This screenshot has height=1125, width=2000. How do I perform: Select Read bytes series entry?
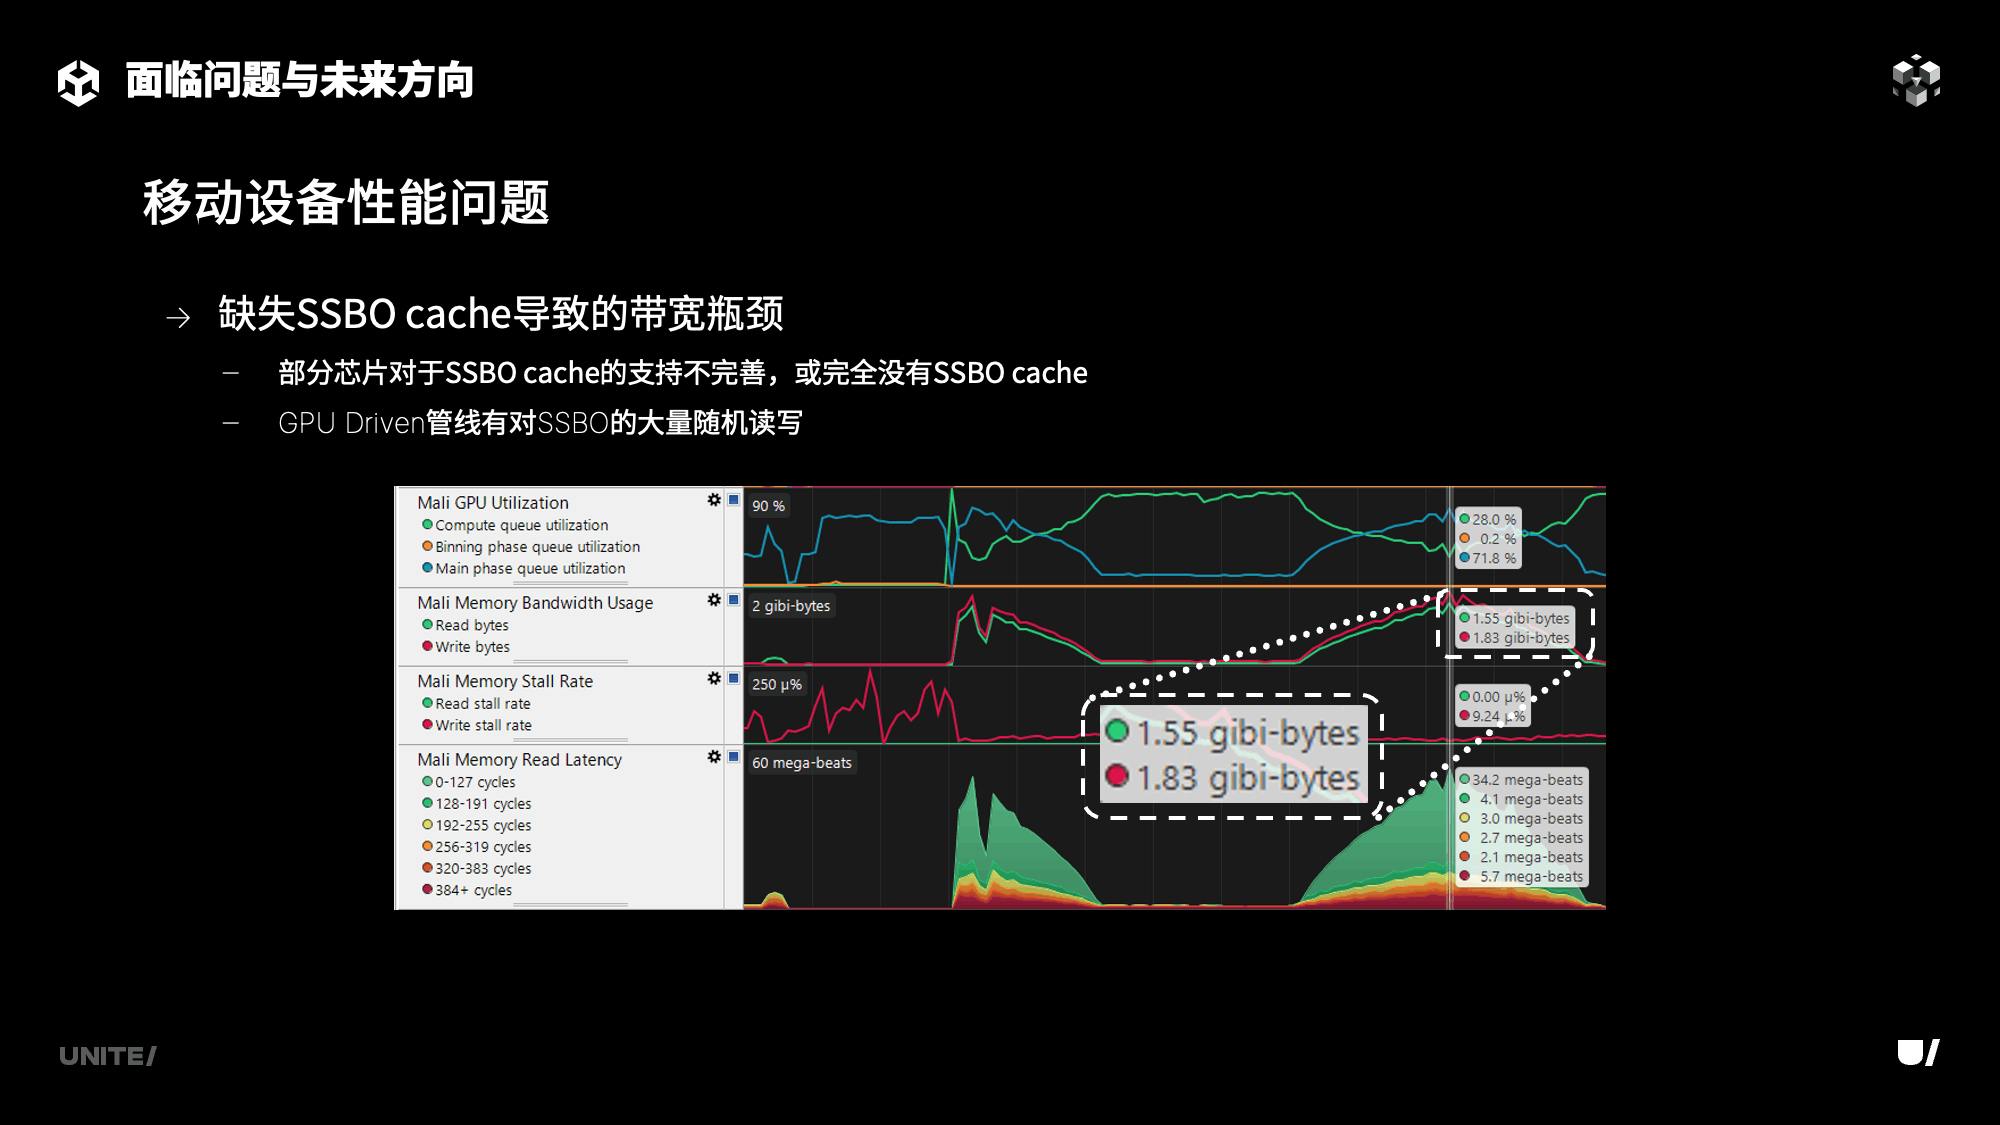point(471,625)
